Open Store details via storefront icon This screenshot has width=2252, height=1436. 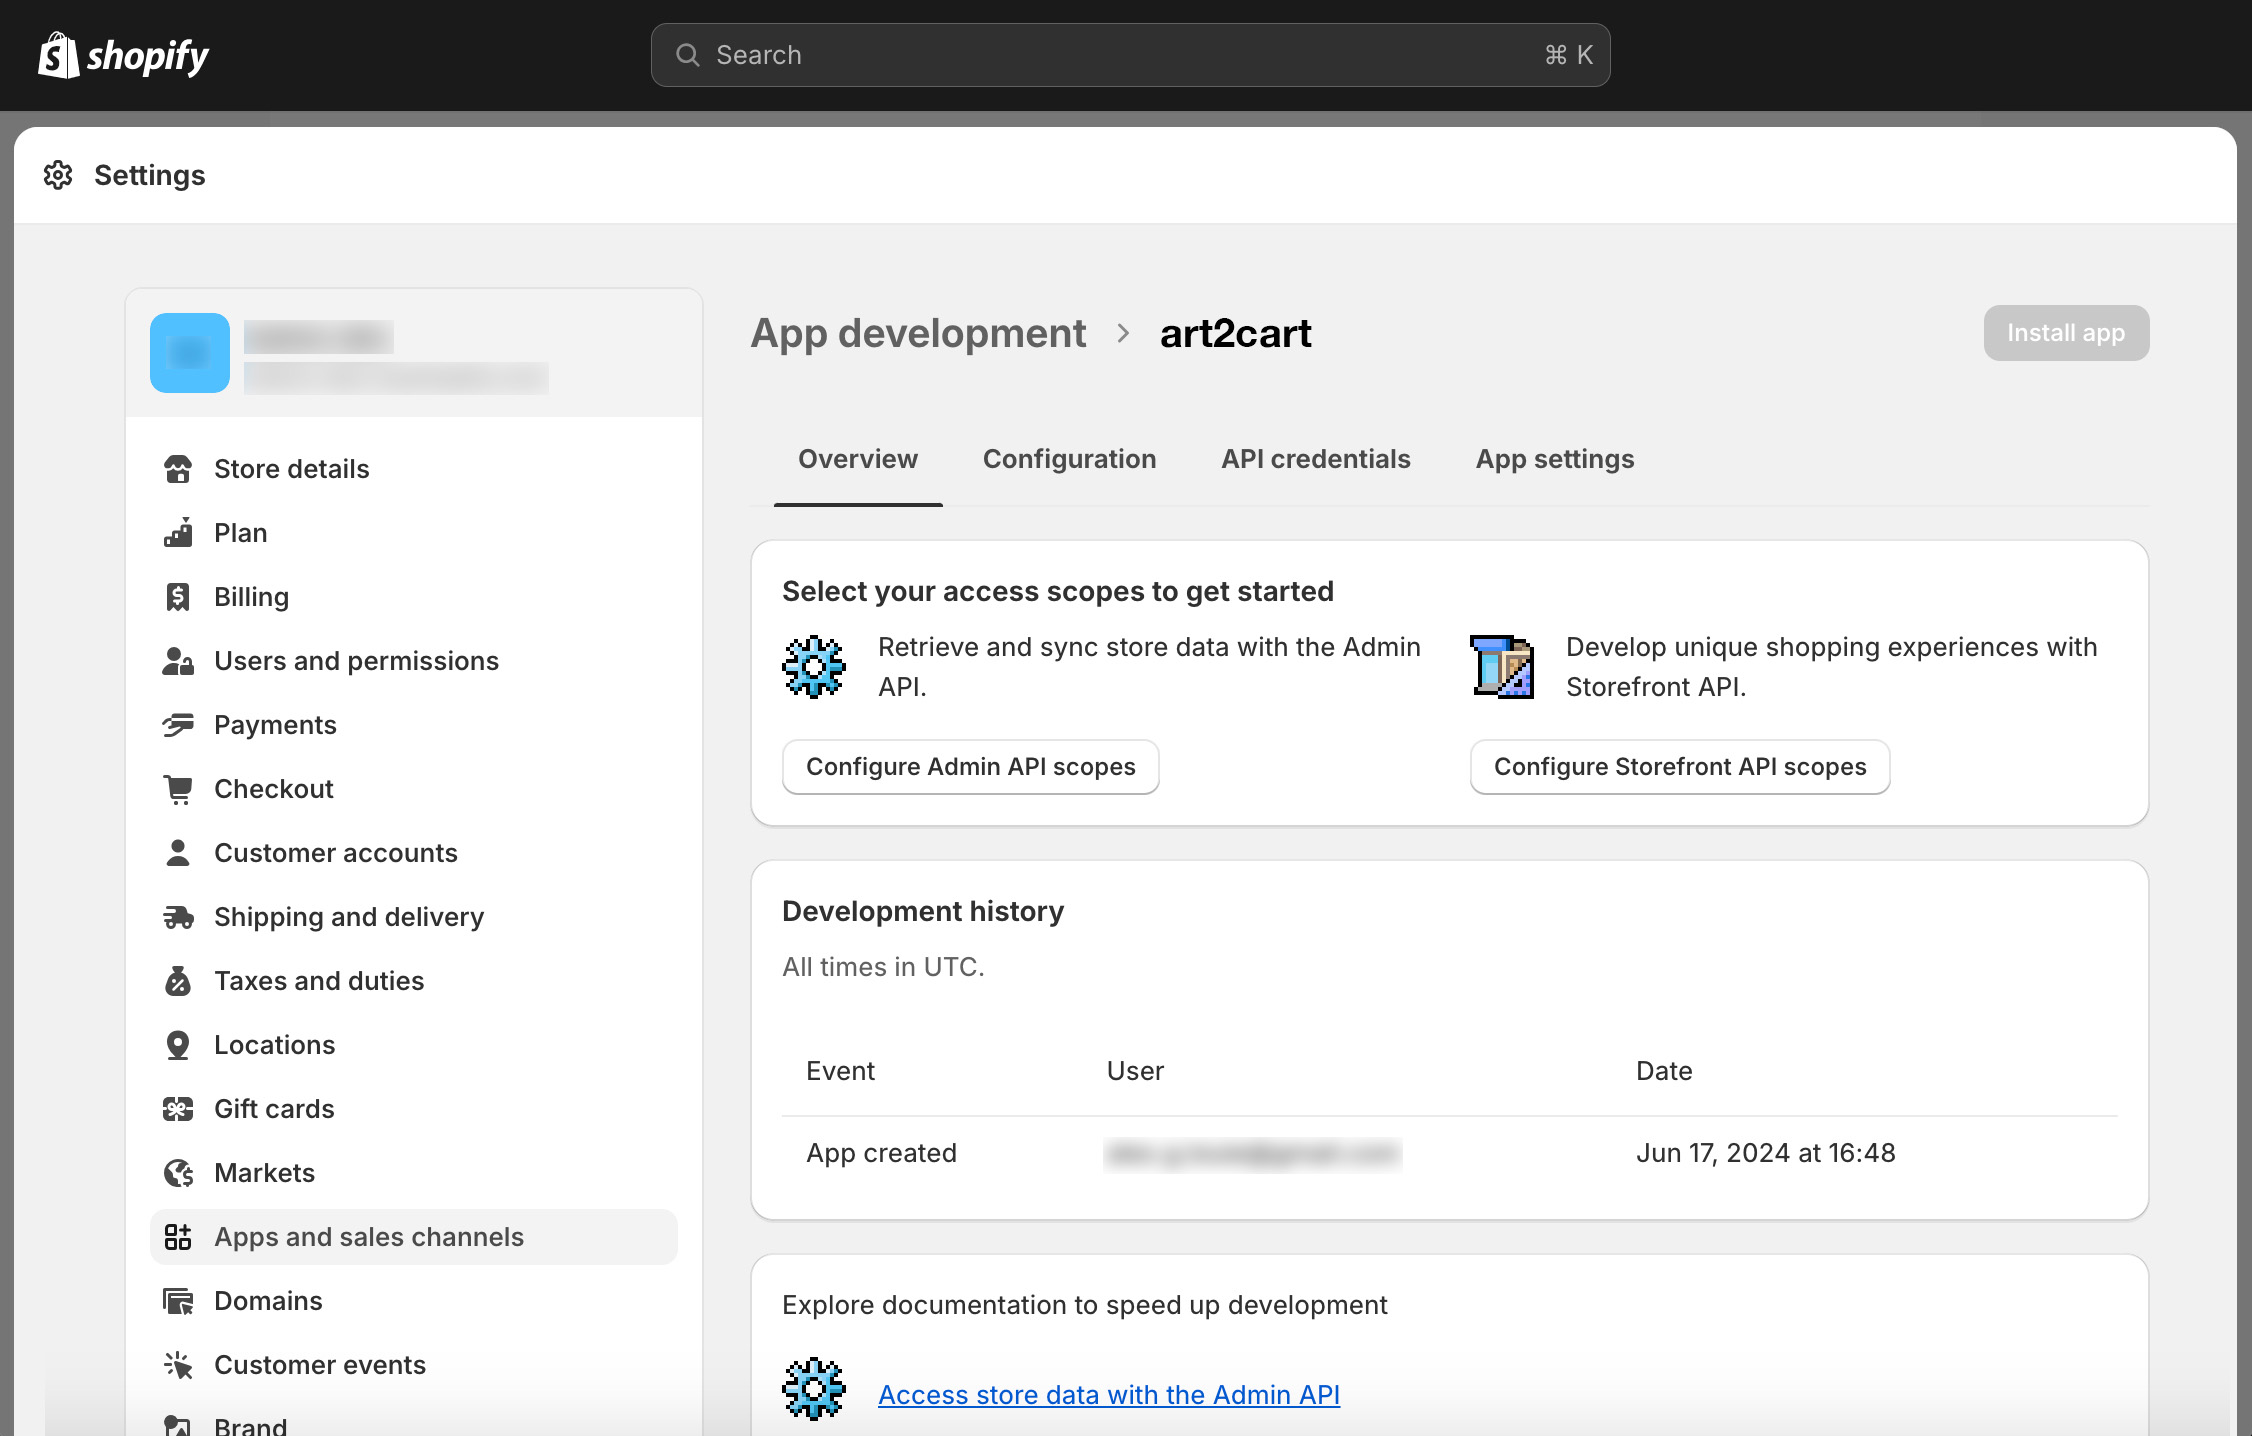pos(178,469)
